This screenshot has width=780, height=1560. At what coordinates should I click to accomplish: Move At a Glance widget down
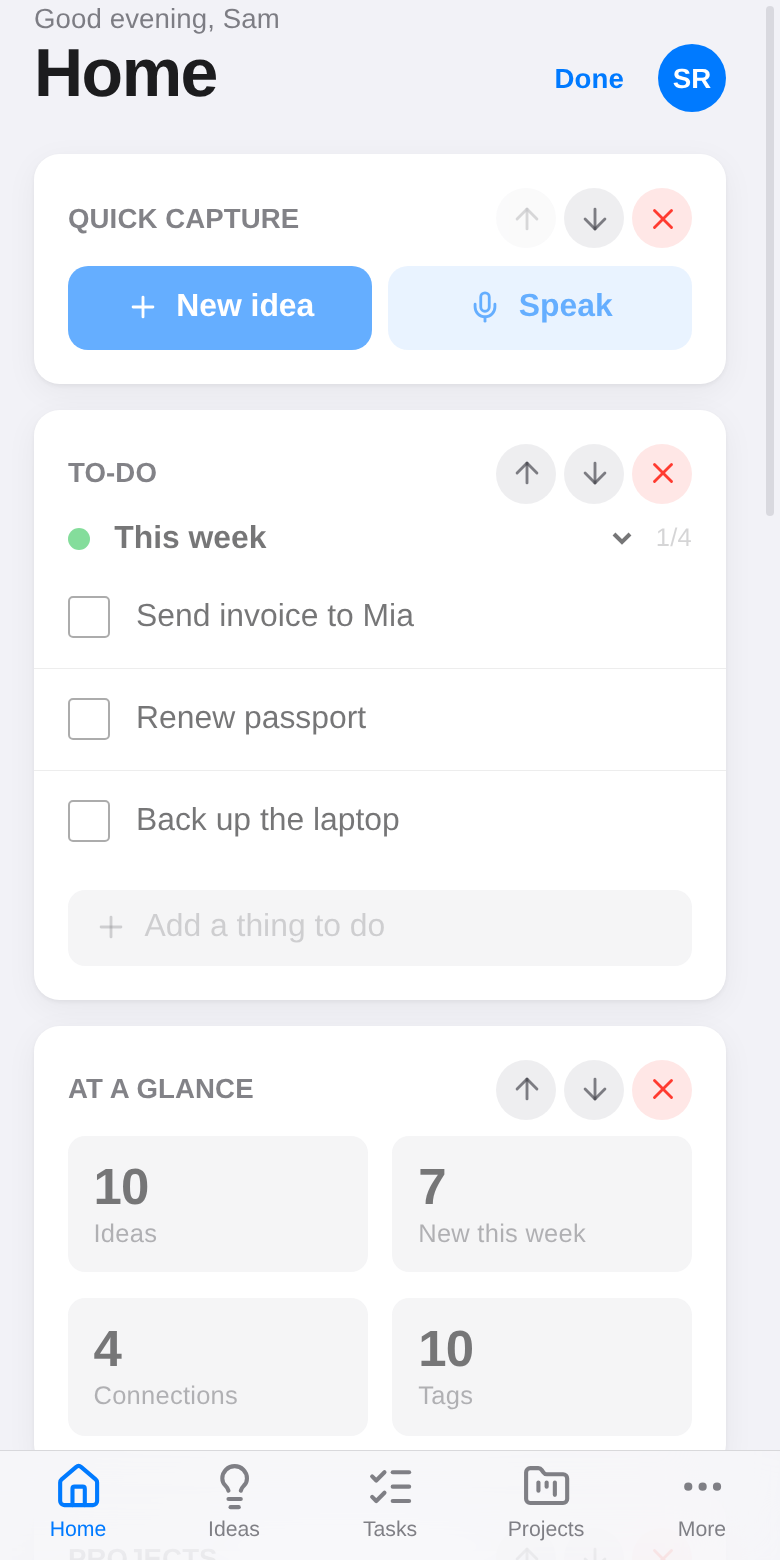(x=594, y=1090)
